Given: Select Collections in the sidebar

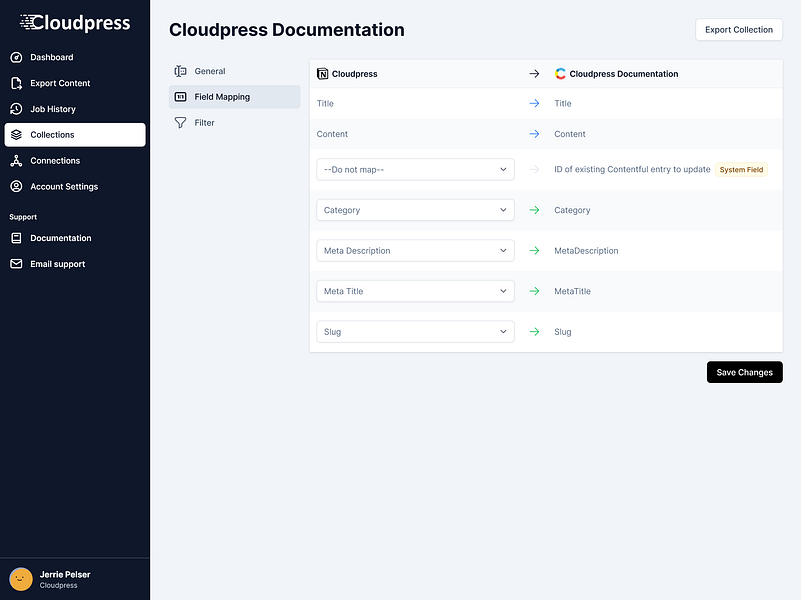Looking at the screenshot, I should click(x=75, y=135).
